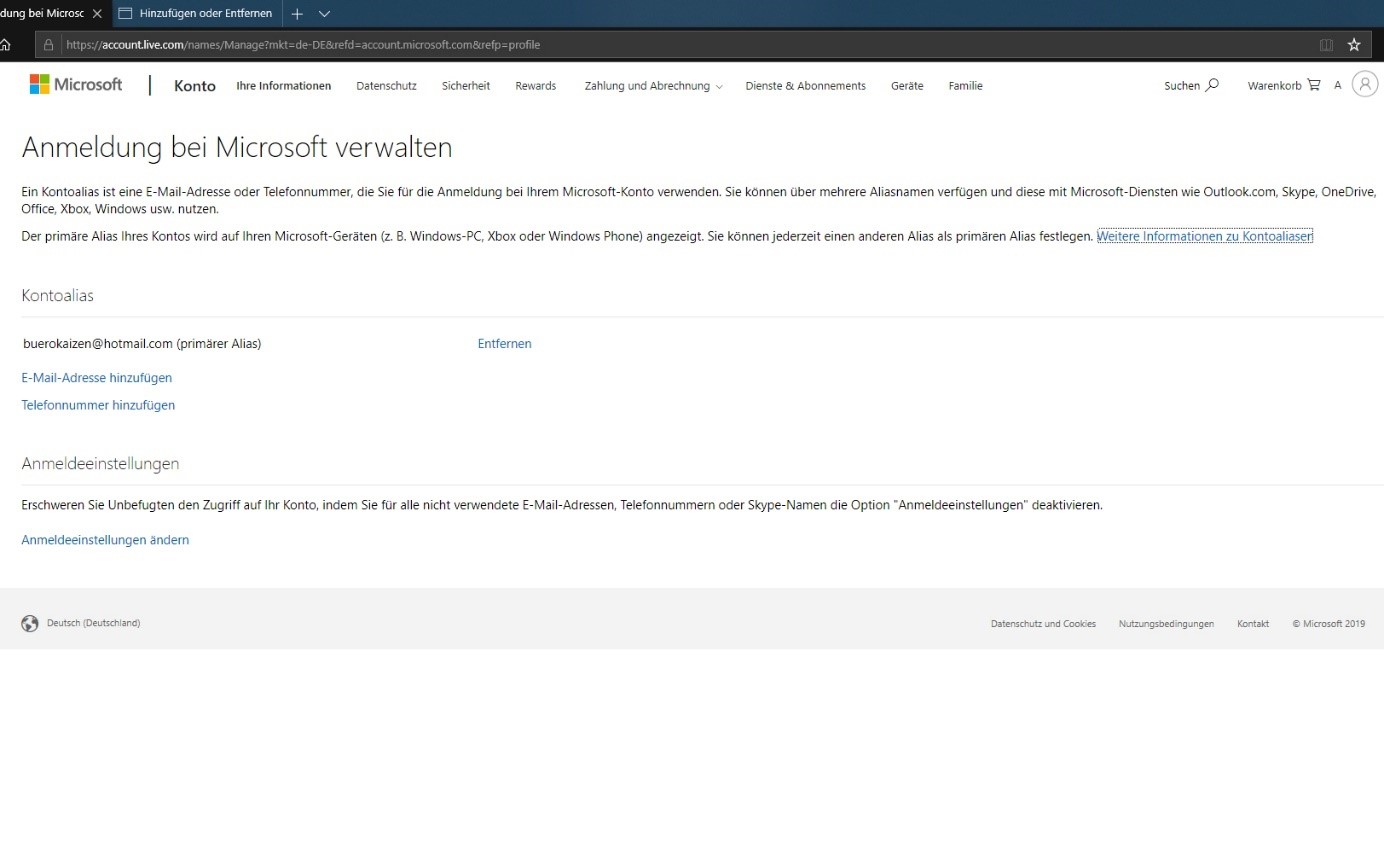Click the Anmeldeeinstellungen section heading

coord(100,464)
